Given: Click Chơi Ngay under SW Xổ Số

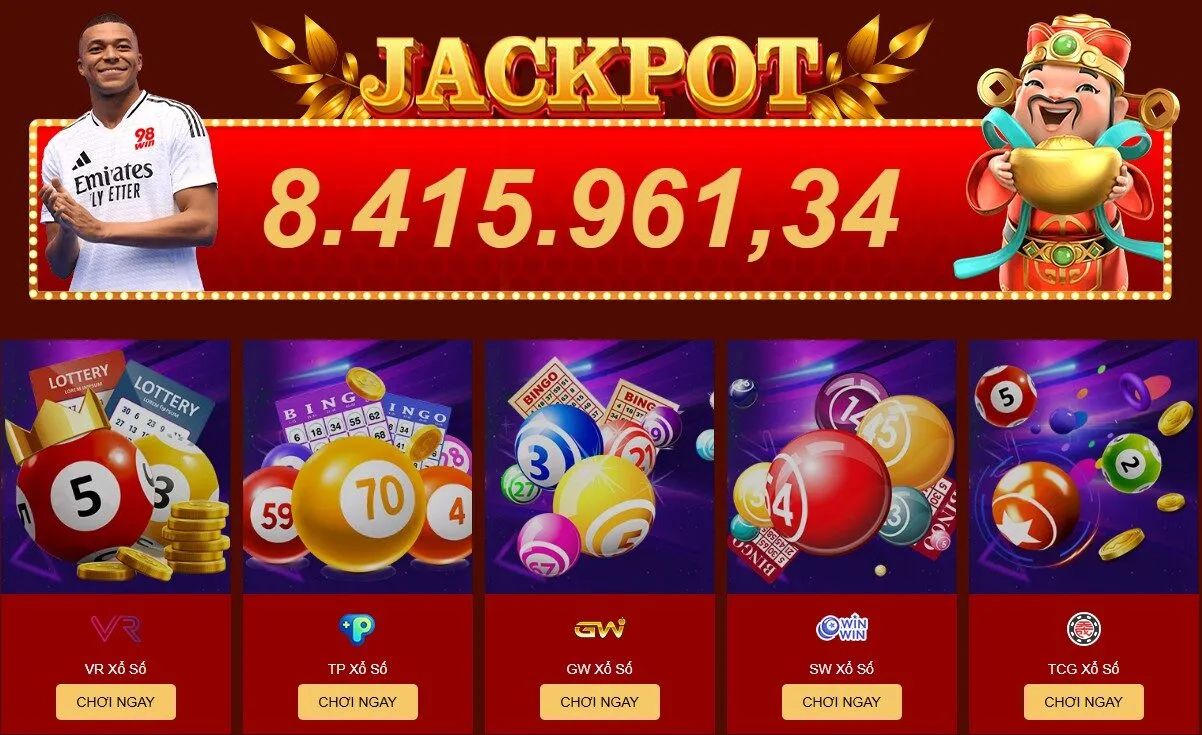Looking at the screenshot, I should point(842,702).
